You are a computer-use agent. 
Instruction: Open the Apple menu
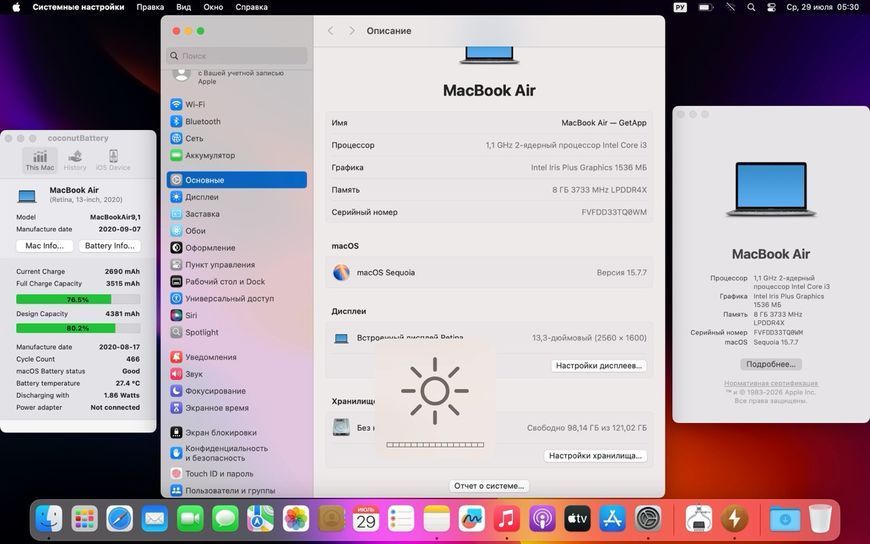(x=16, y=7)
